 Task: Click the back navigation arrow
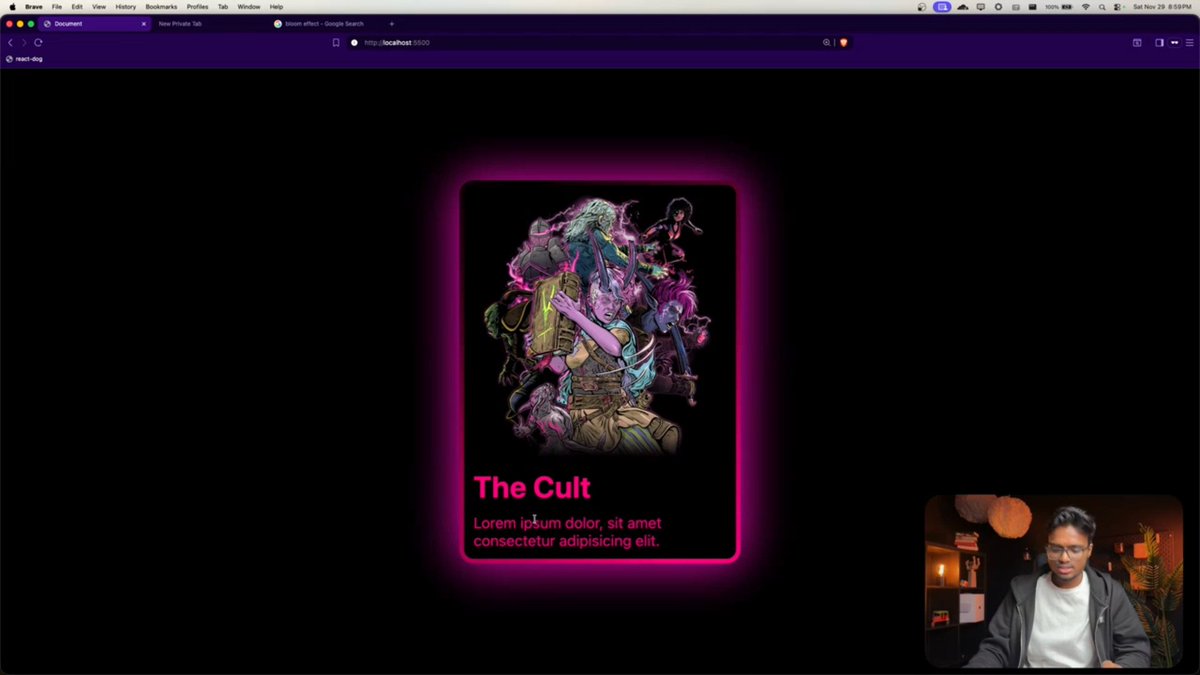pyautogui.click(x=10, y=42)
